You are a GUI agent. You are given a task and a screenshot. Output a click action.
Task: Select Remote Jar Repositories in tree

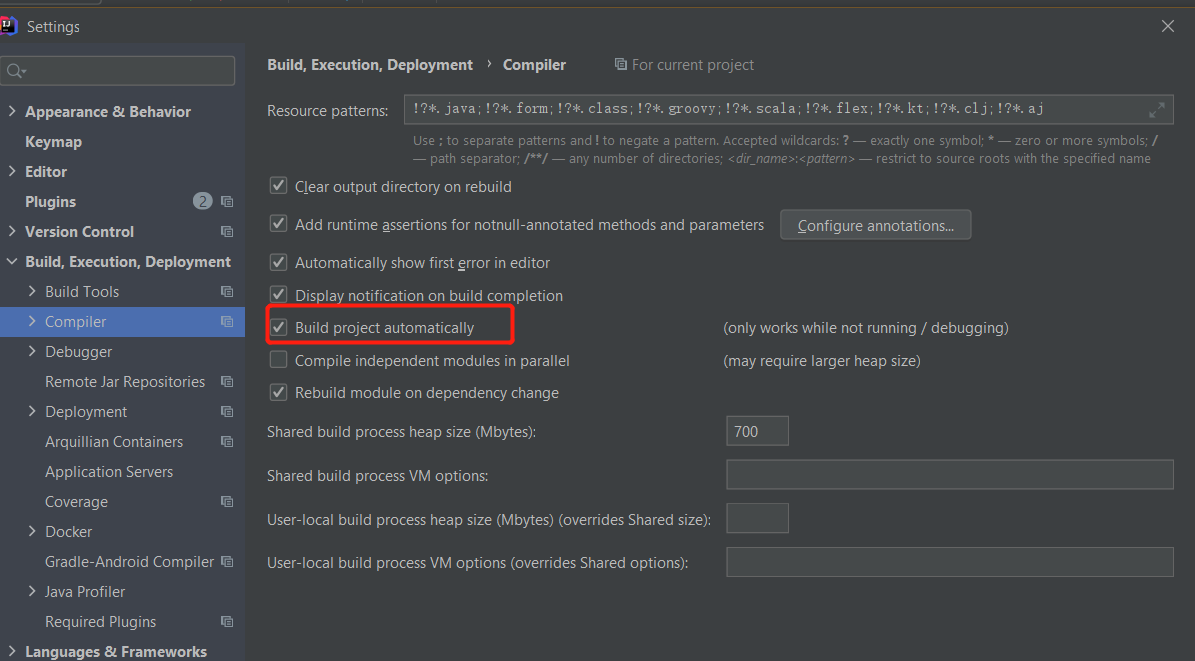click(125, 381)
